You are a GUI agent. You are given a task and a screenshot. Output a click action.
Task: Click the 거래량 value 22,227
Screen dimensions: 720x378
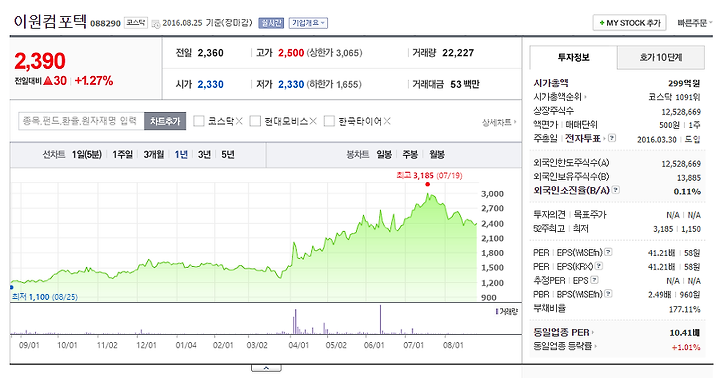[x=458, y=53]
